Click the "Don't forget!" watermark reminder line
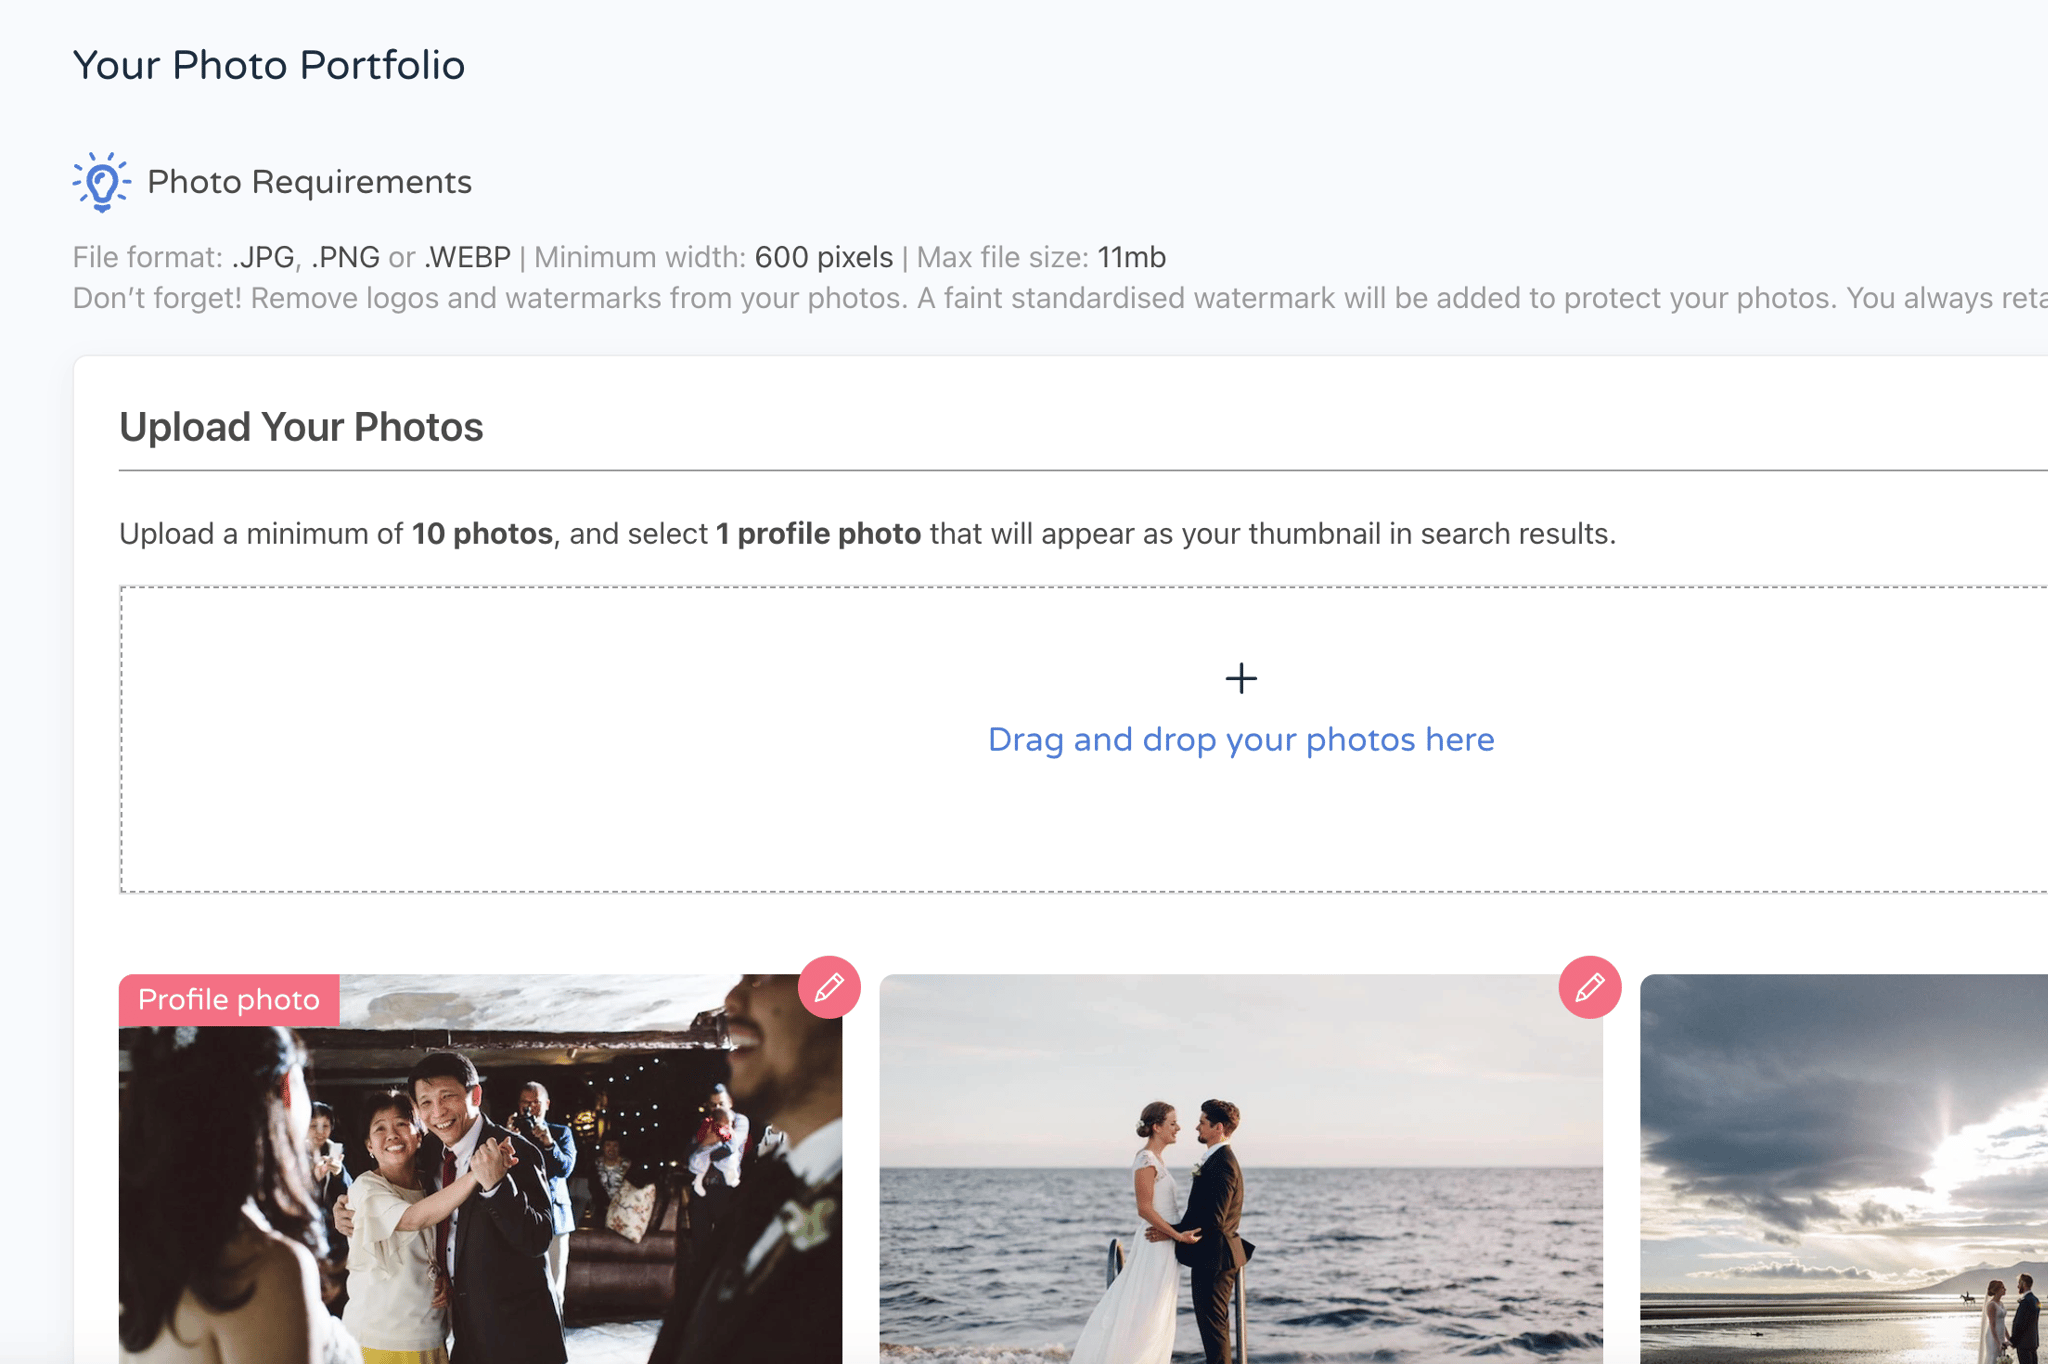This screenshot has height=1364, width=2048. coord(1060,299)
